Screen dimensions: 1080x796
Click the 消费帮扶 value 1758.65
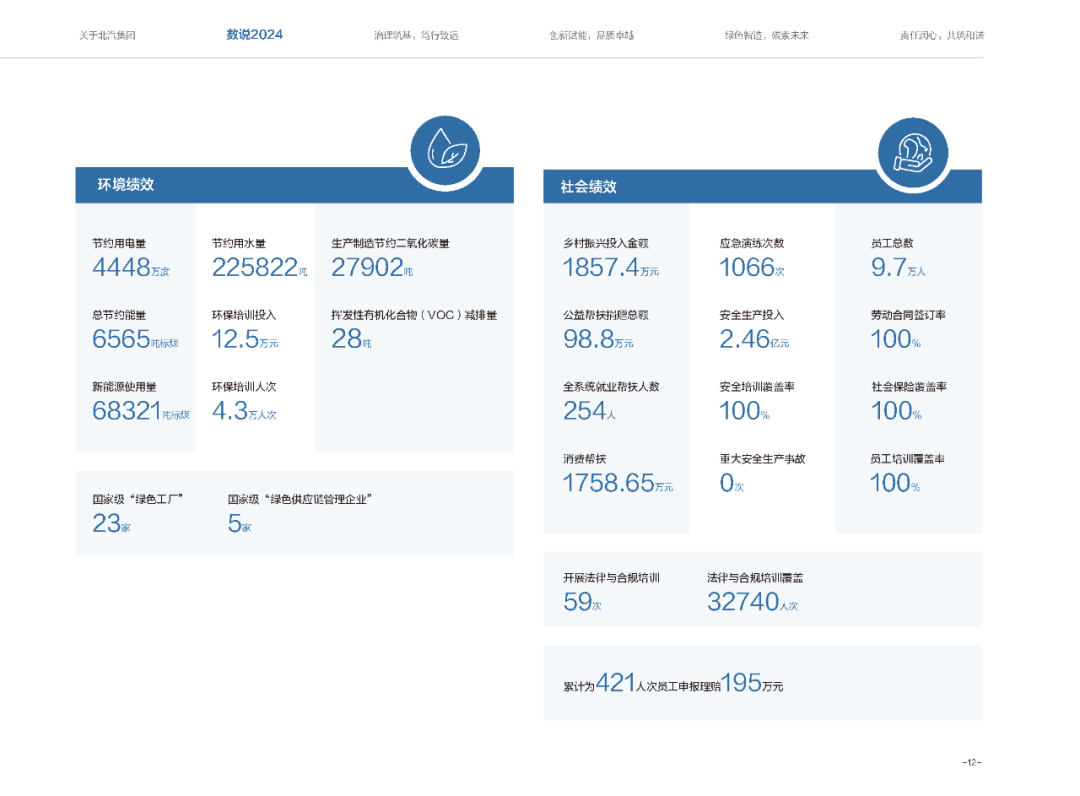608,483
